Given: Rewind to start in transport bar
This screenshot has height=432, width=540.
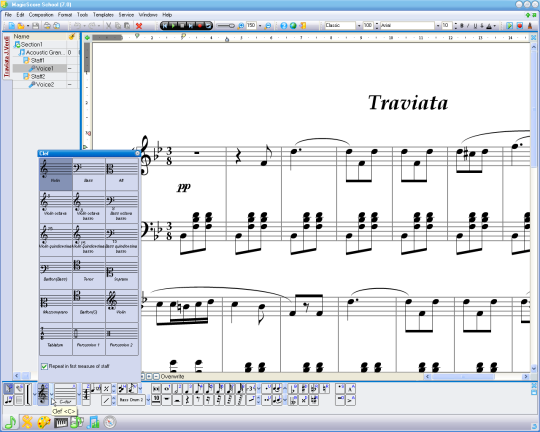Looking at the screenshot, I should pyautogui.click(x=165, y=25).
